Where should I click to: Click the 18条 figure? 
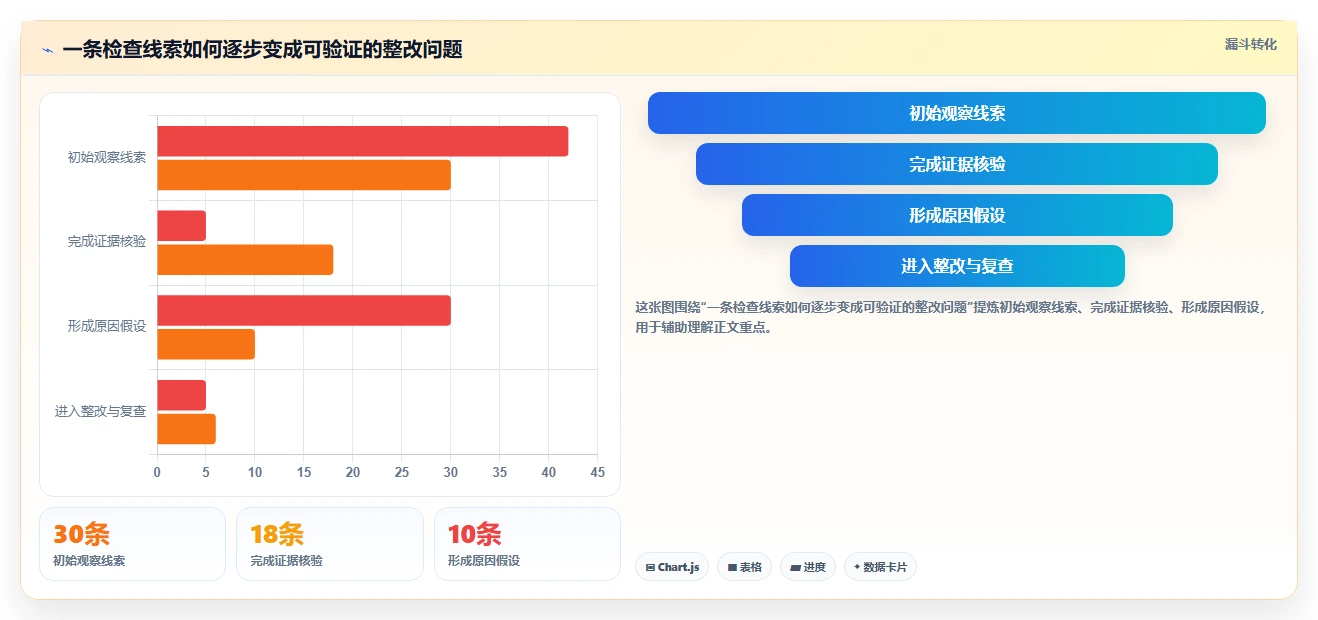[x=277, y=534]
